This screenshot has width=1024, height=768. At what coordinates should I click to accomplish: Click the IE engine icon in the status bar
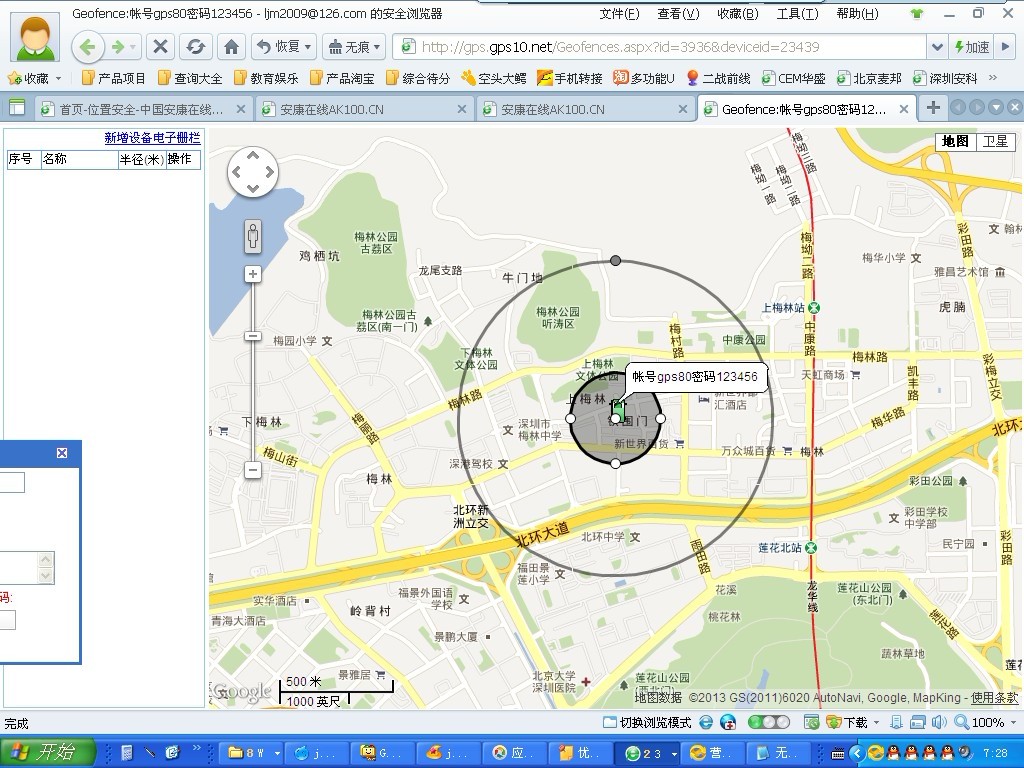[x=706, y=722]
